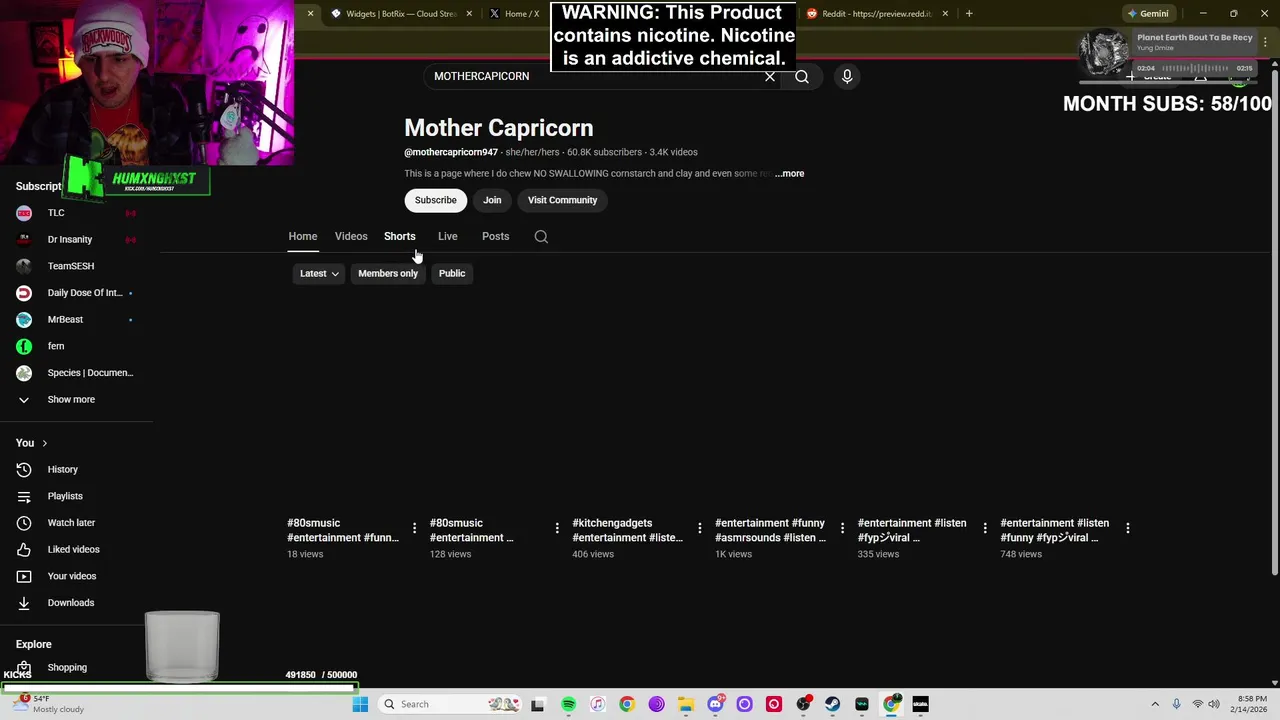Filter shorts to Members only
The image size is (1280, 720).
(x=388, y=274)
